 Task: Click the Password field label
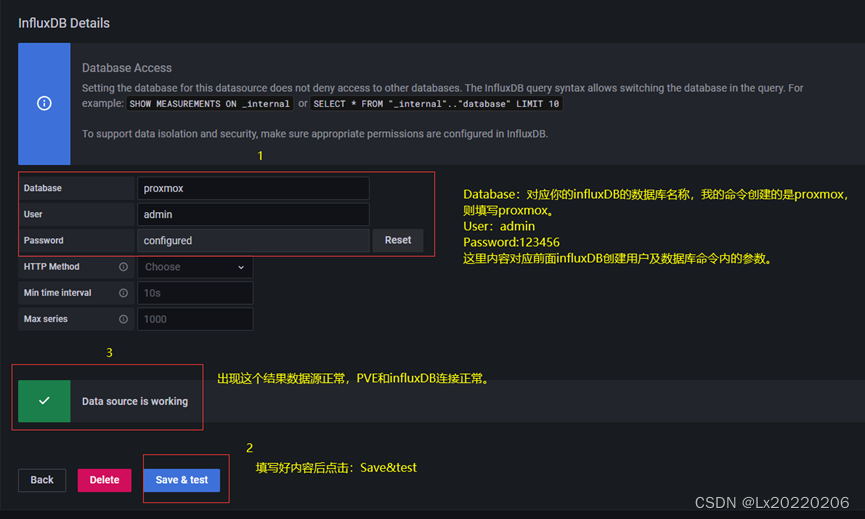tap(44, 240)
